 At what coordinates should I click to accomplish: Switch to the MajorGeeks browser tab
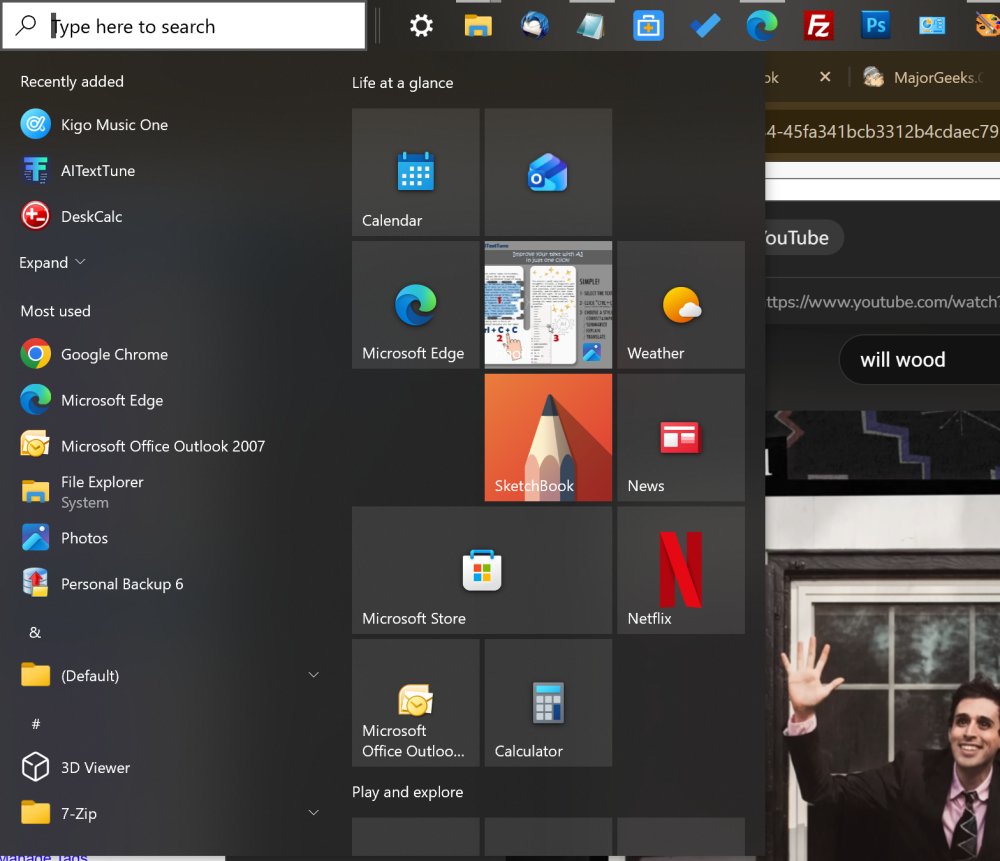[927, 77]
